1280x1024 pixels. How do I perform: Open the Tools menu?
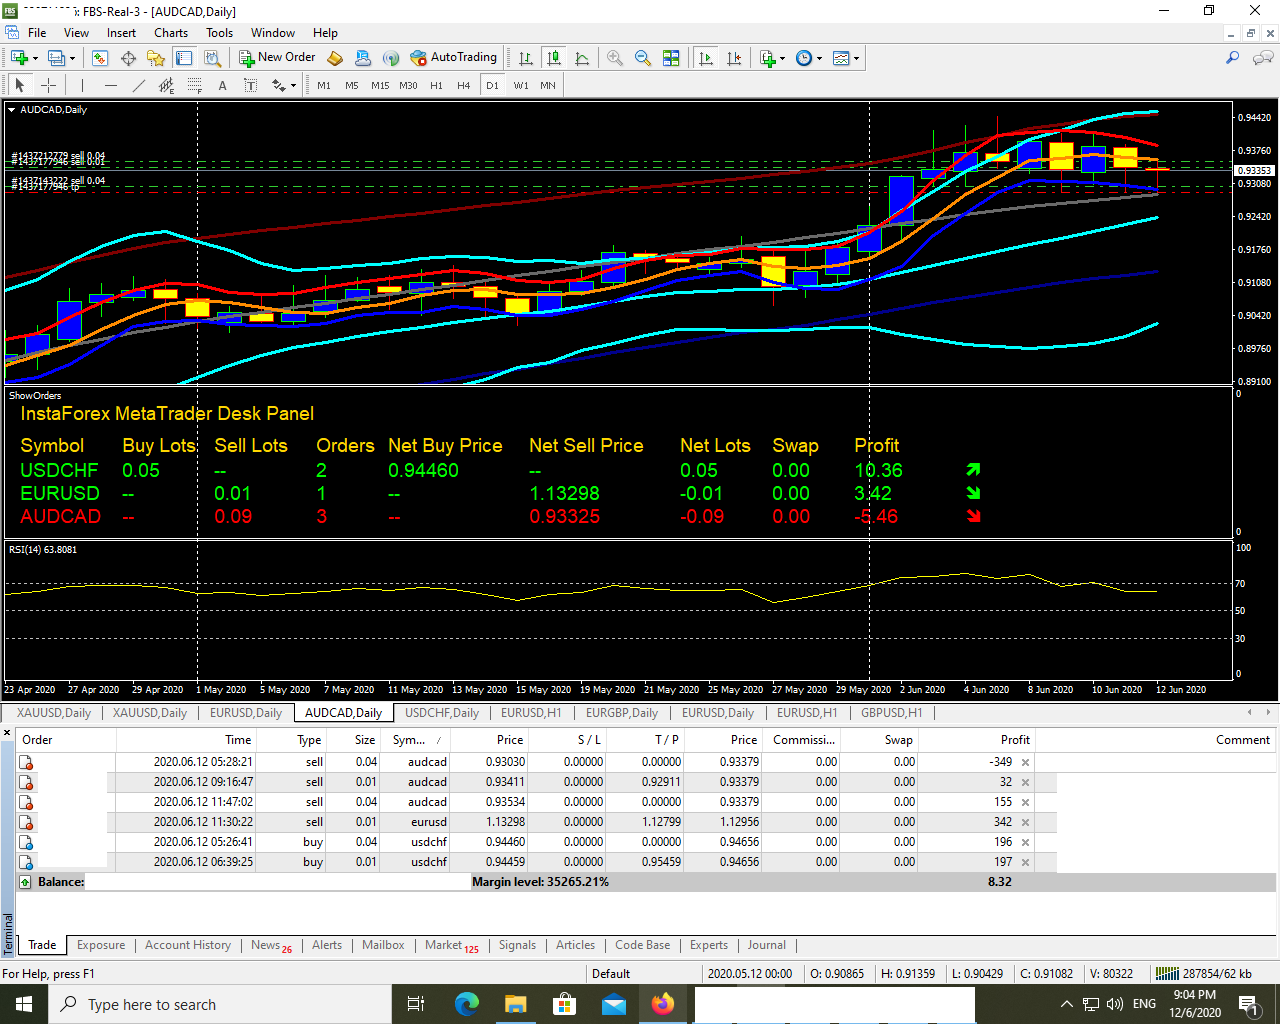pos(219,33)
